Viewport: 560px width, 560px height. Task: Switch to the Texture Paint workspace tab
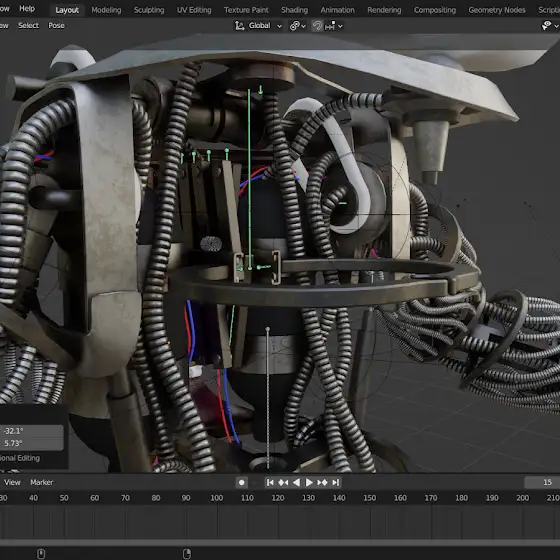(x=246, y=10)
